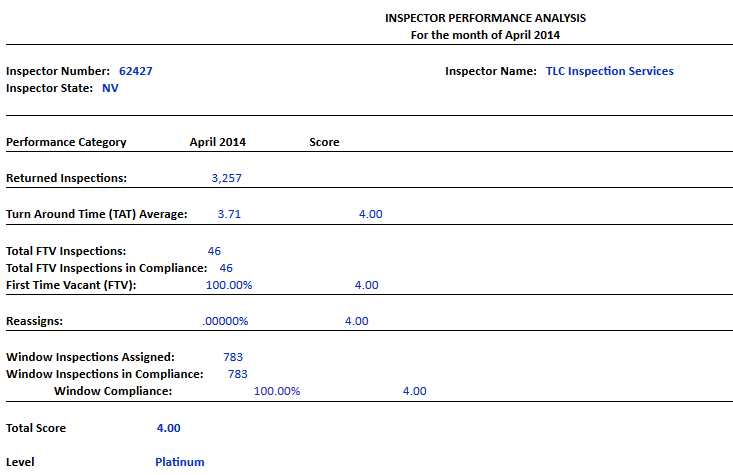Screen dimensions: 733x475
Task: Select Window Compliance percentage 100.00%
Action: (x=277, y=391)
